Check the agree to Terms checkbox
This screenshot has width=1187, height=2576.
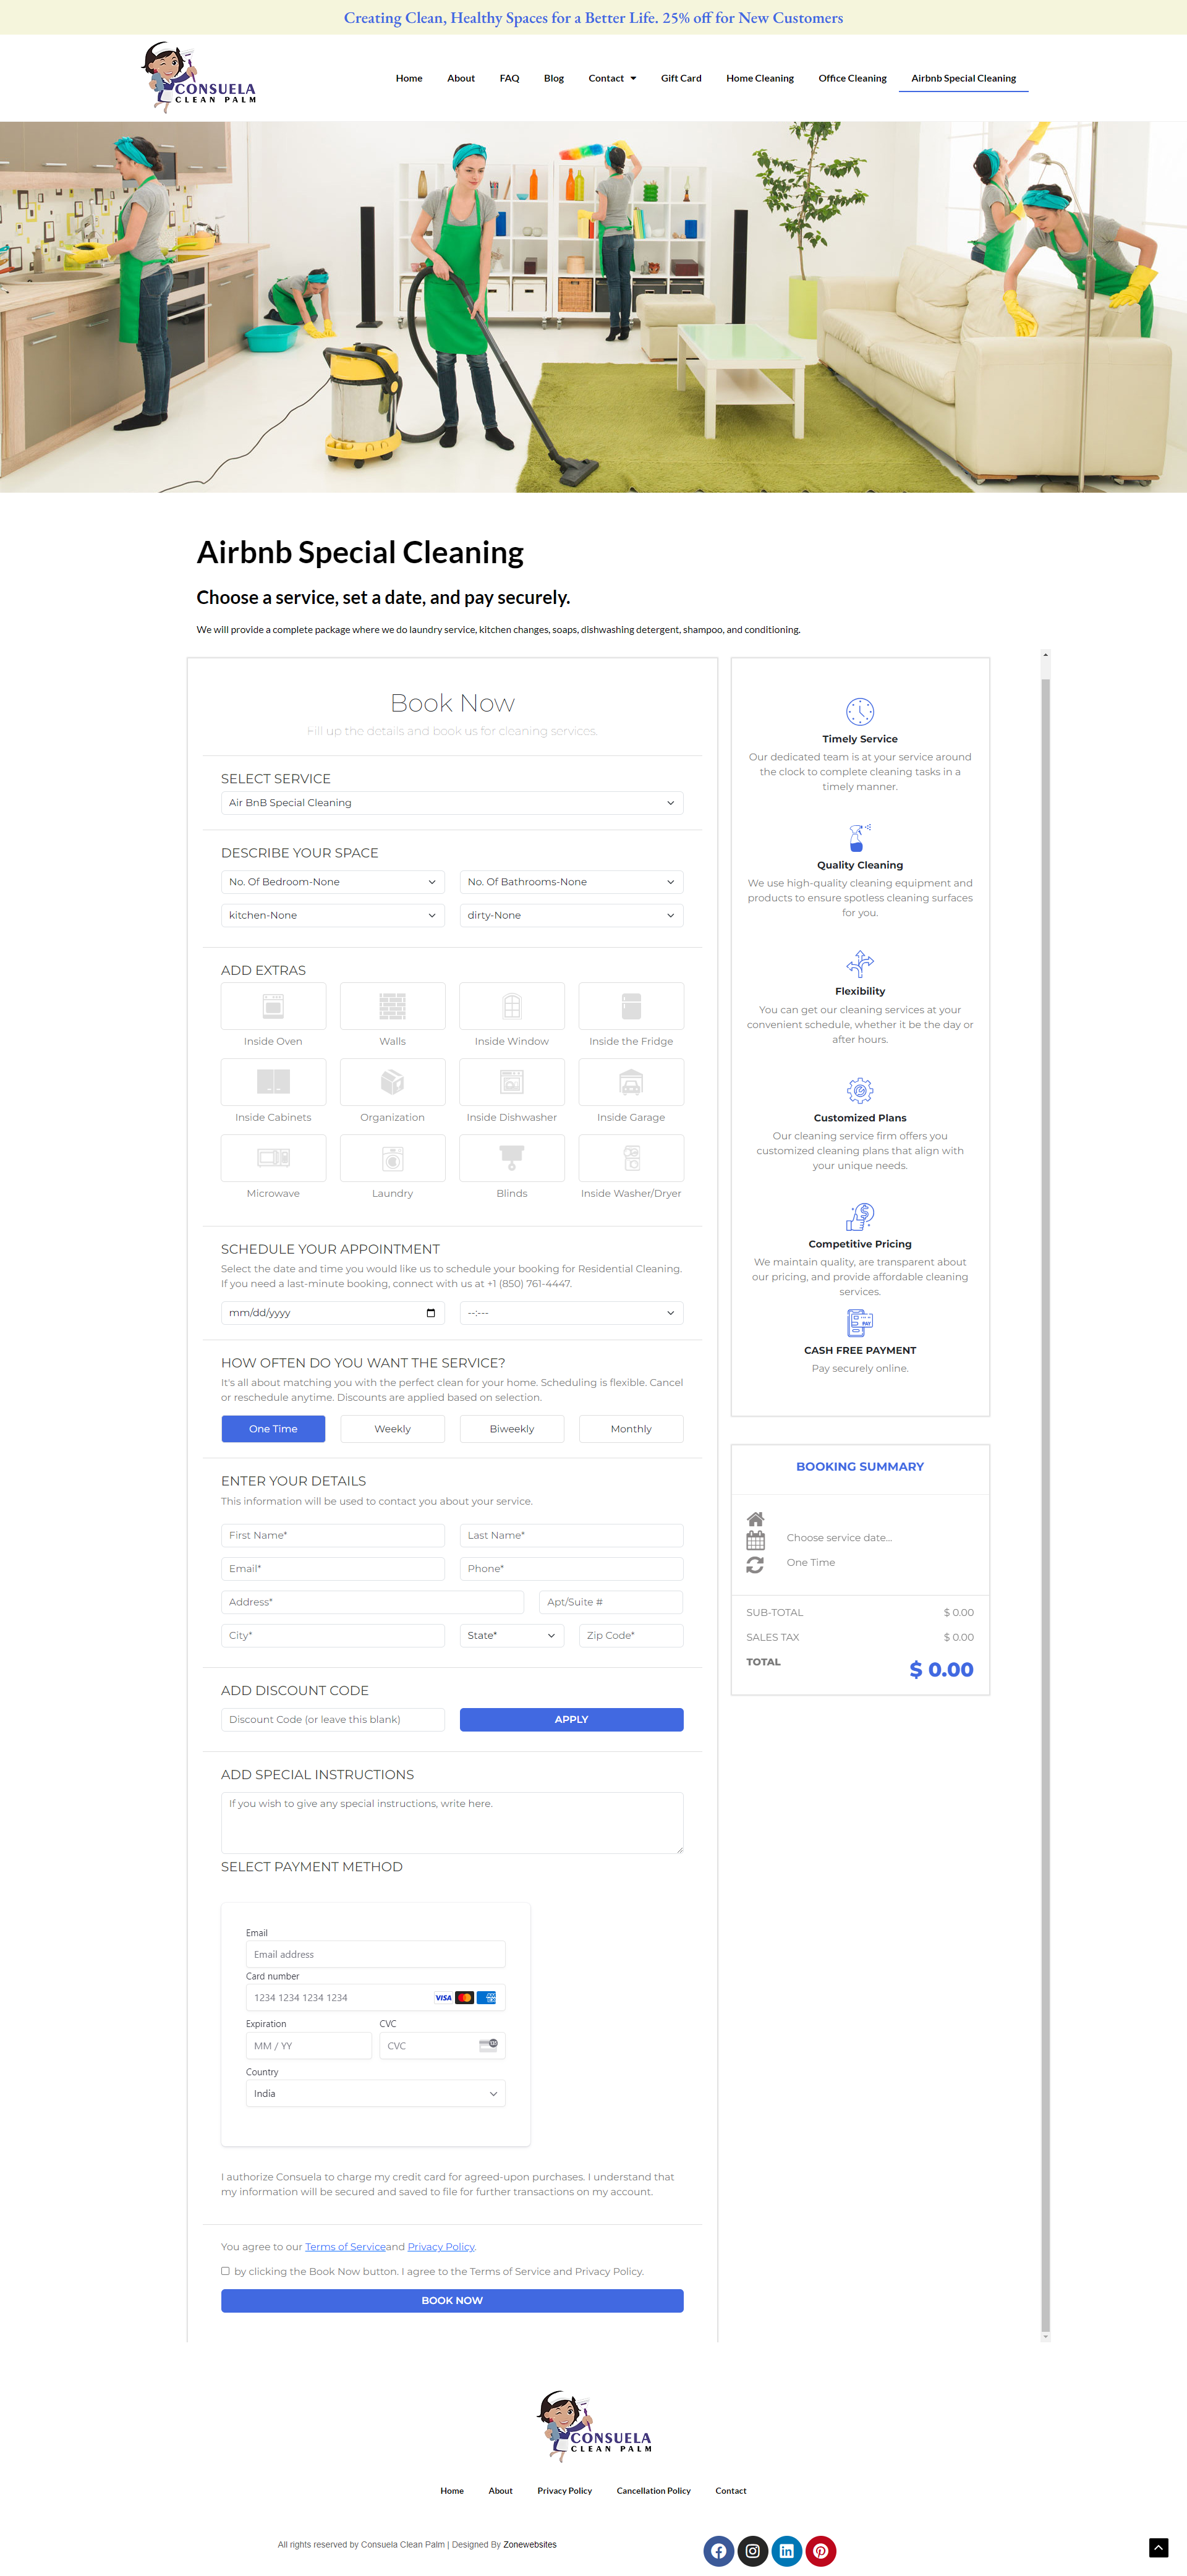pos(225,2271)
